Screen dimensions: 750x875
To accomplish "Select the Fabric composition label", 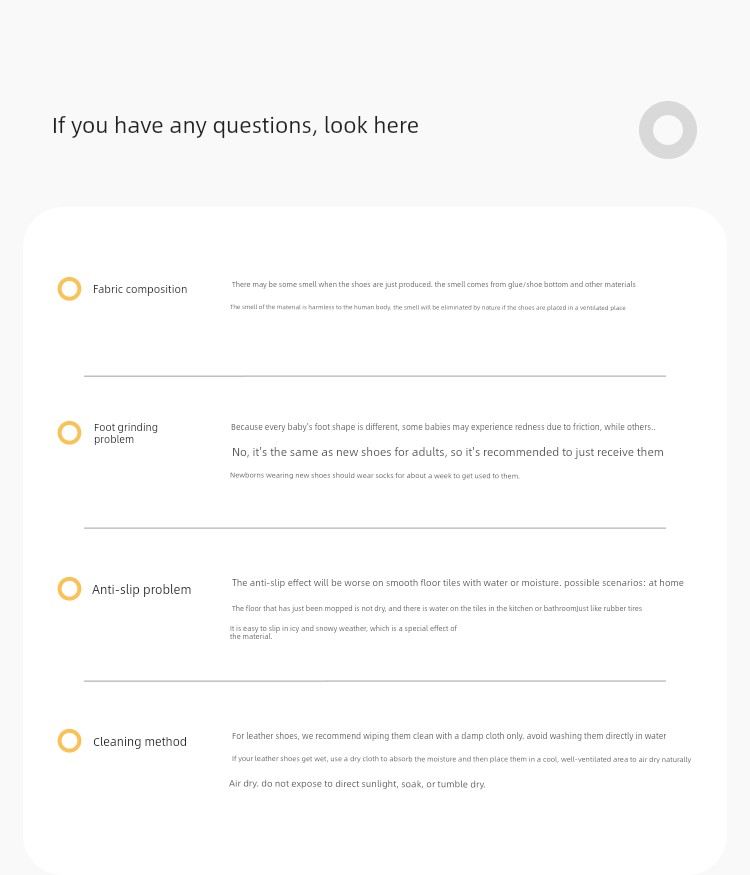I will (x=140, y=289).
